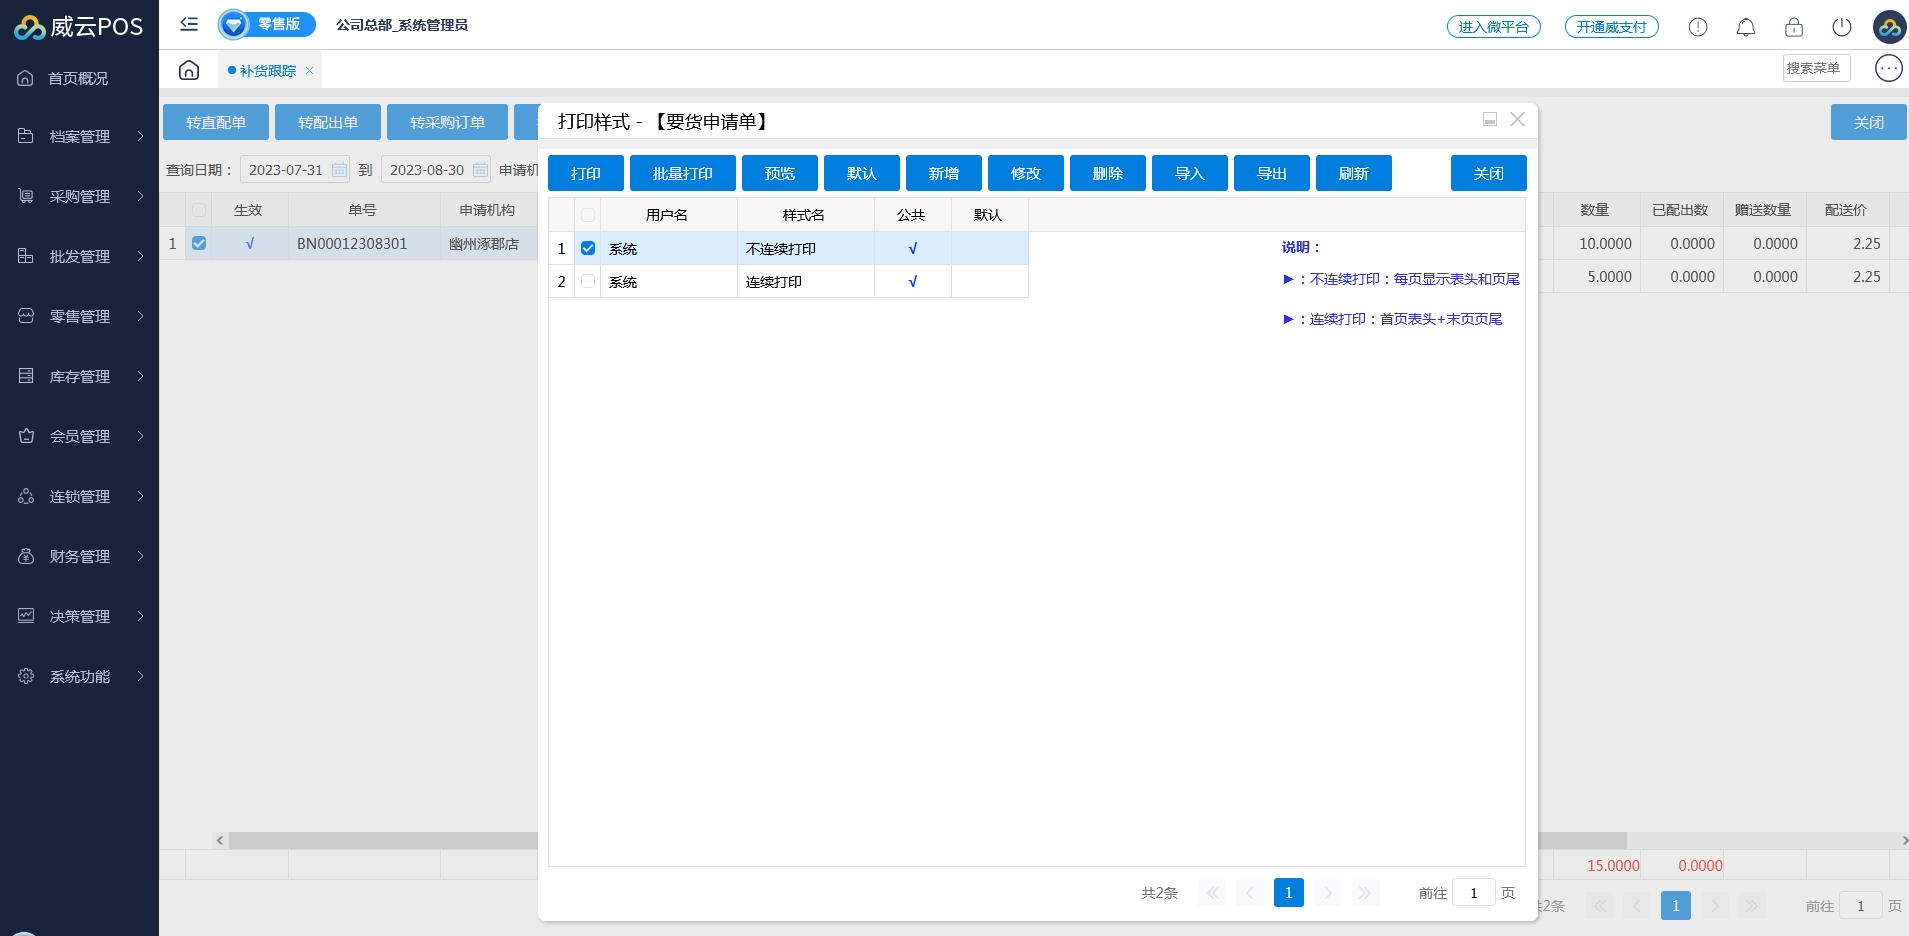The width and height of the screenshot is (1909, 936).
Task: Expand the 系统功能 sidebar menu
Action: (x=80, y=676)
